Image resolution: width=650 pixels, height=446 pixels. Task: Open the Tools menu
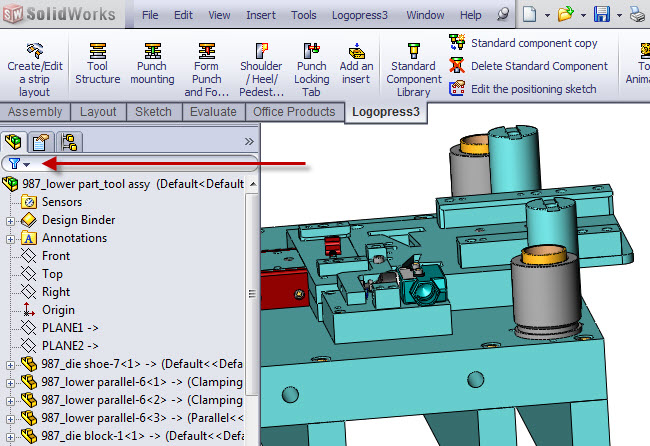coord(303,15)
